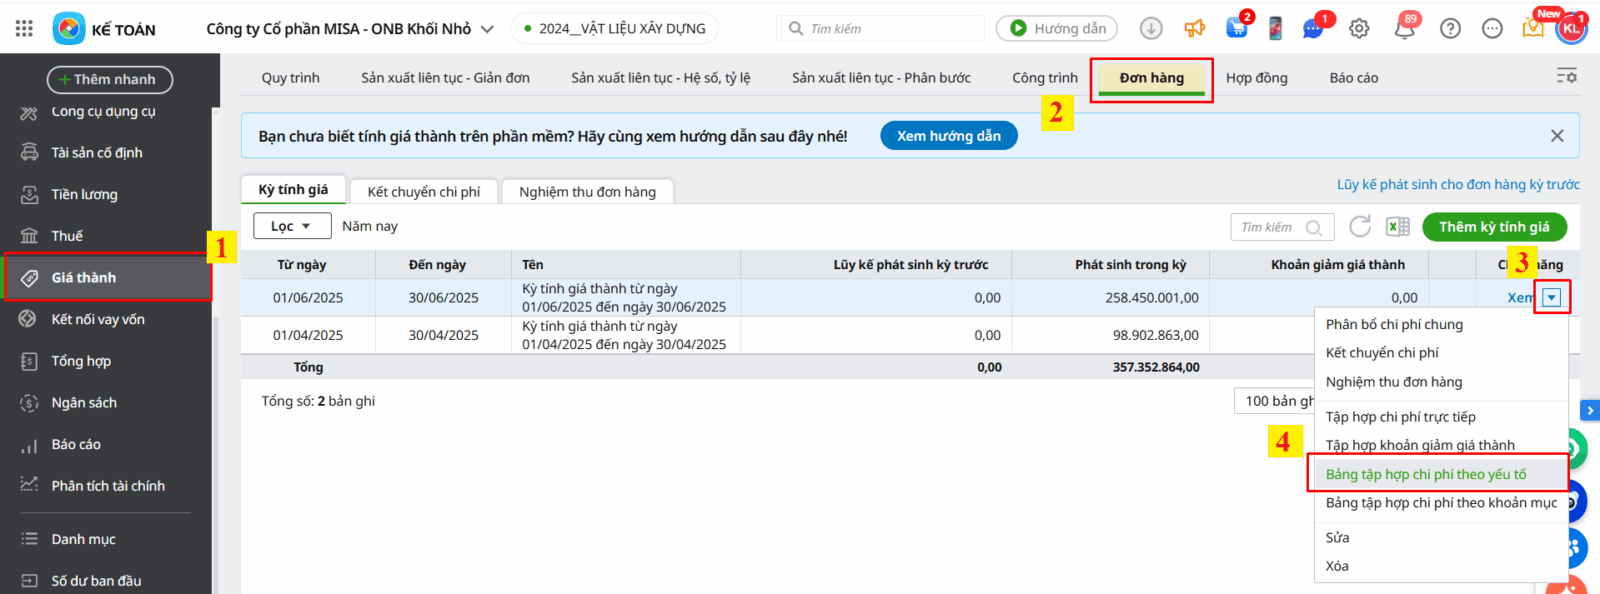Image resolution: width=1600 pixels, height=594 pixels.
Task: Switch to the Hợp đồng tab
Action: [1256, 78]
